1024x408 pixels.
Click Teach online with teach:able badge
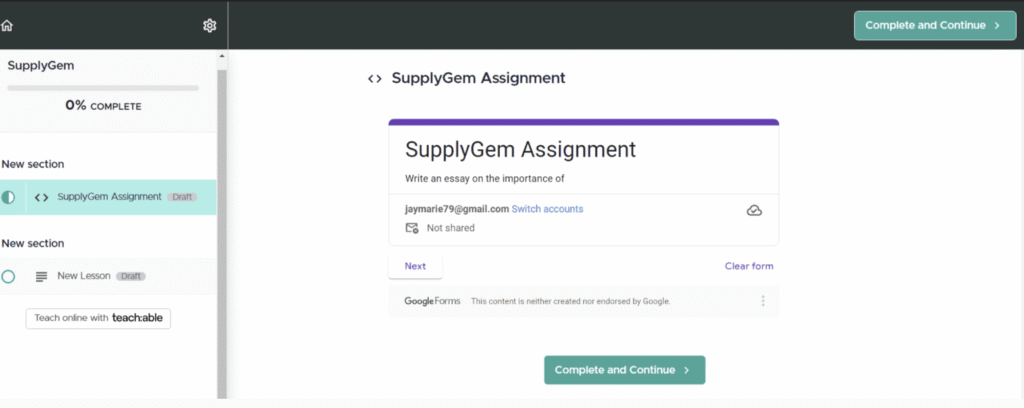98,318
